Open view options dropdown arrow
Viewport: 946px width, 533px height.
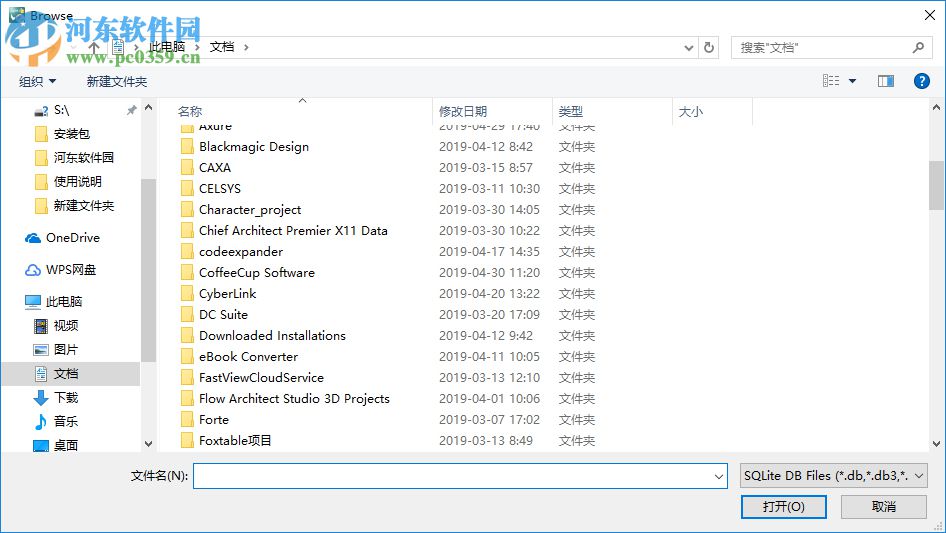(852, 81)
